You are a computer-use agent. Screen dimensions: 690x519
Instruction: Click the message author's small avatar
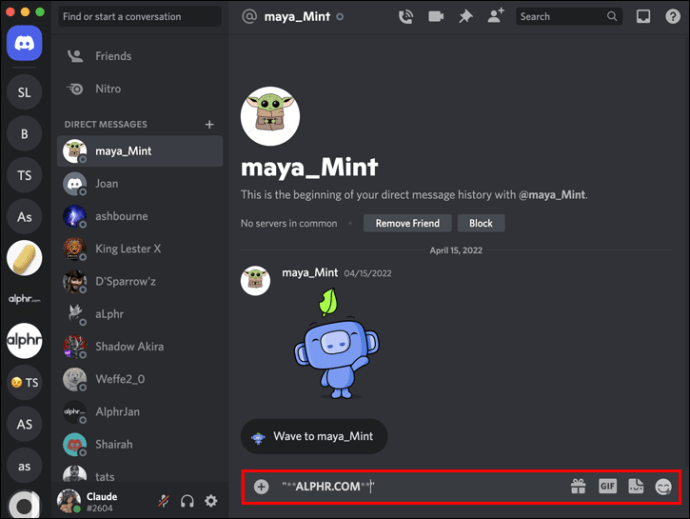click(255, 280)
